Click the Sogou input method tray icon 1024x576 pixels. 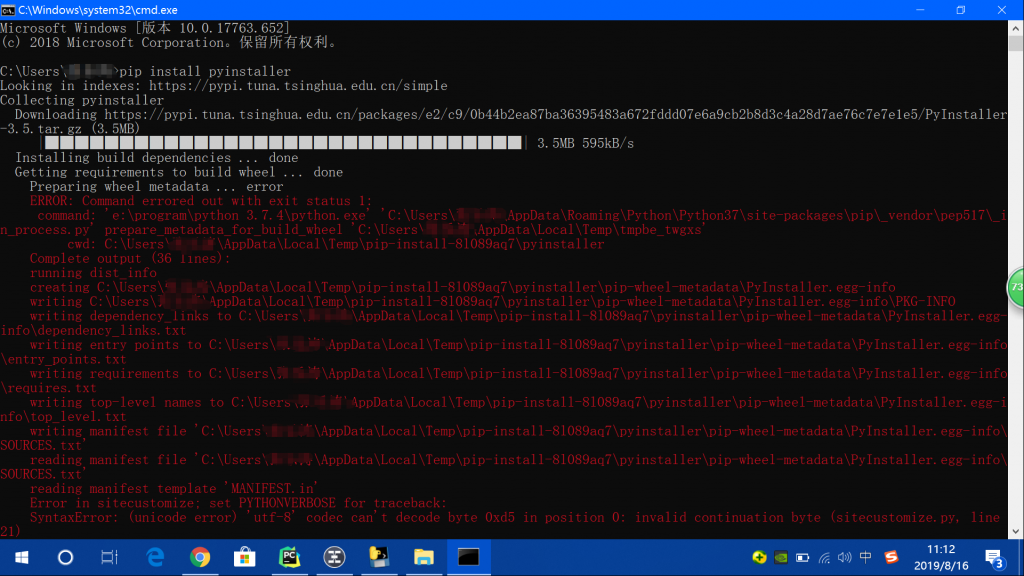coord(889,557)
